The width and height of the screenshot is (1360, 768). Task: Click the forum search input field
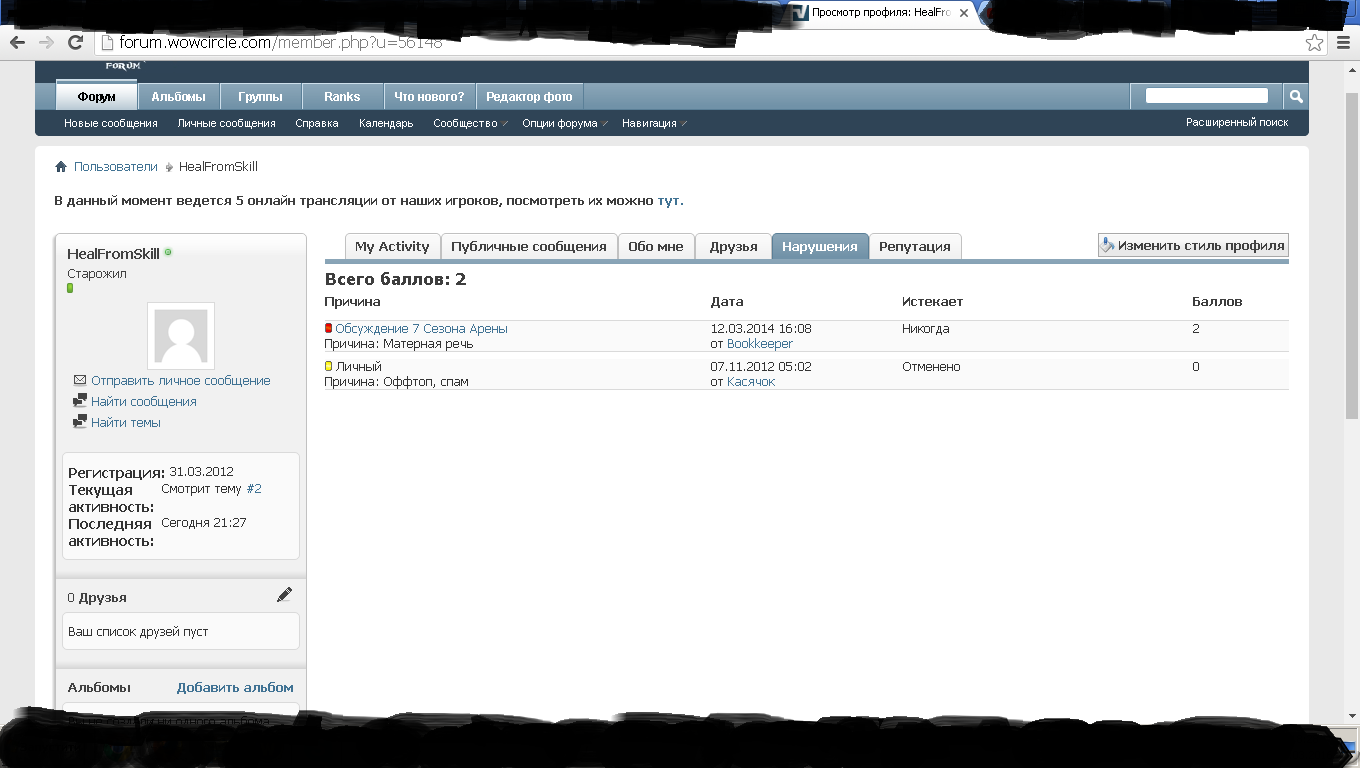pos(1206,96)
